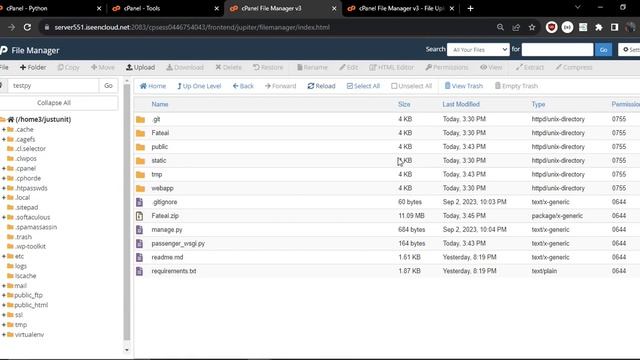This screenshot has height=360, width=640.
Task: Sort files by the Size column header
Action: 404,104
